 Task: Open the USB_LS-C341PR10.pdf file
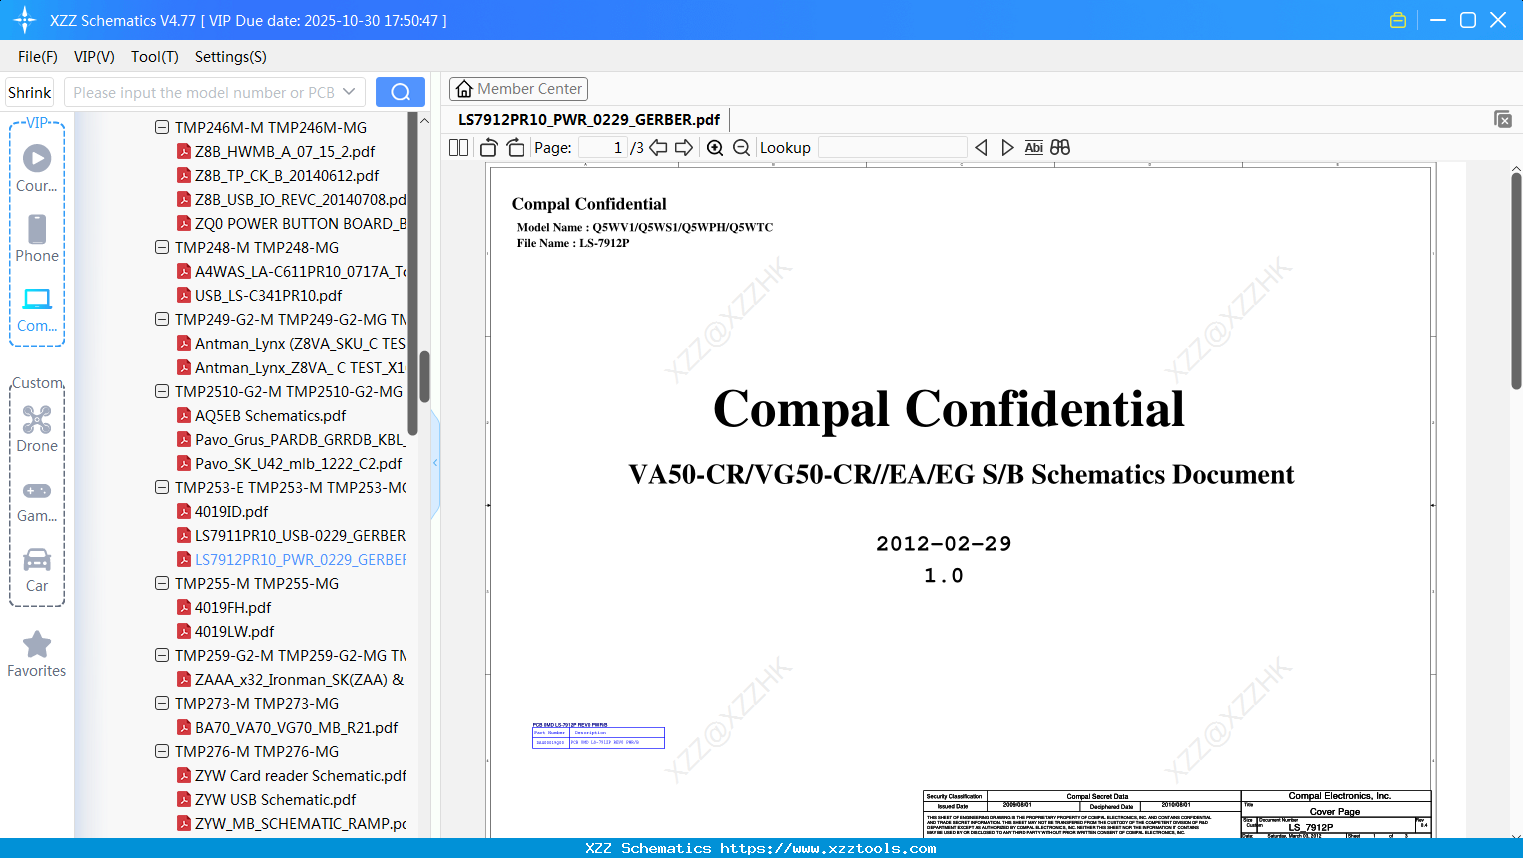coord(260,296)
